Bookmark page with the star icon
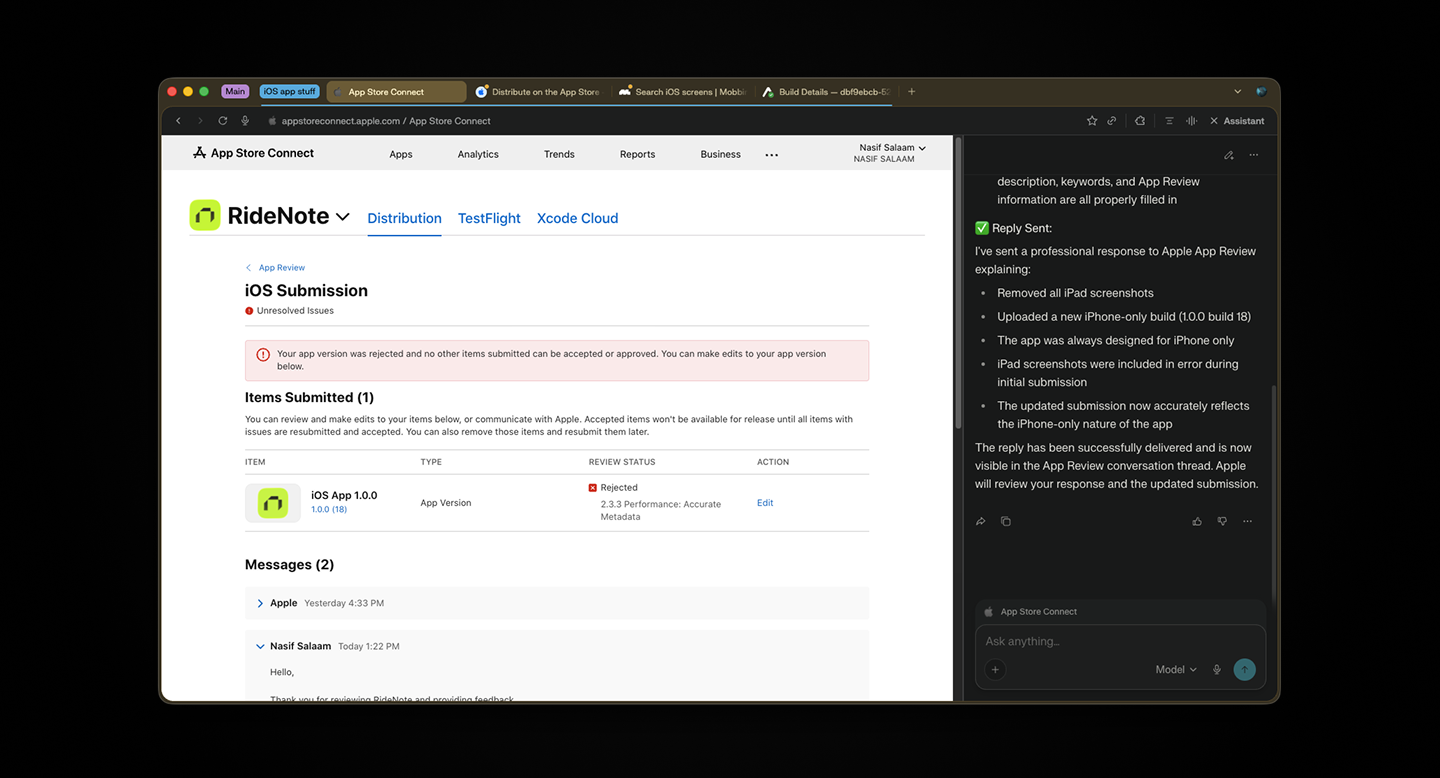This screenshot has height=778, width=1440. point(1091,121)
